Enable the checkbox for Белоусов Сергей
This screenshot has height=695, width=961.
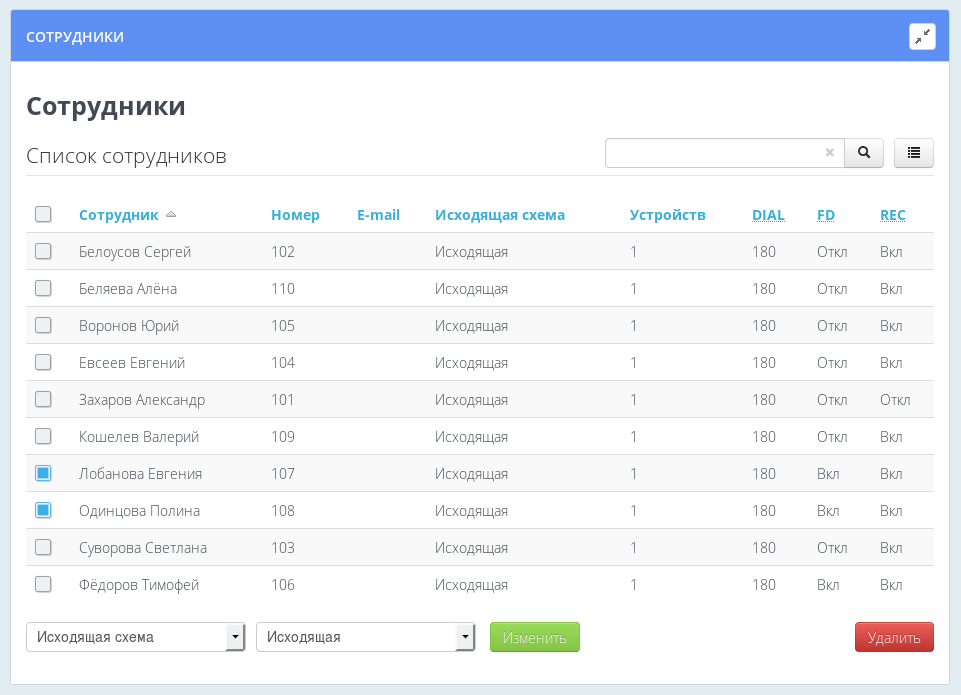[x=43, y=251]
